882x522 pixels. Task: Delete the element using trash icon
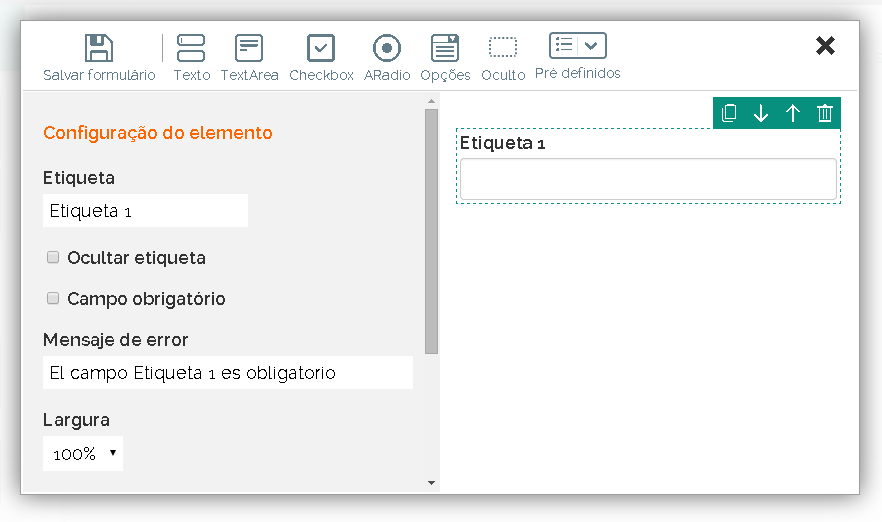pos(825,113)
